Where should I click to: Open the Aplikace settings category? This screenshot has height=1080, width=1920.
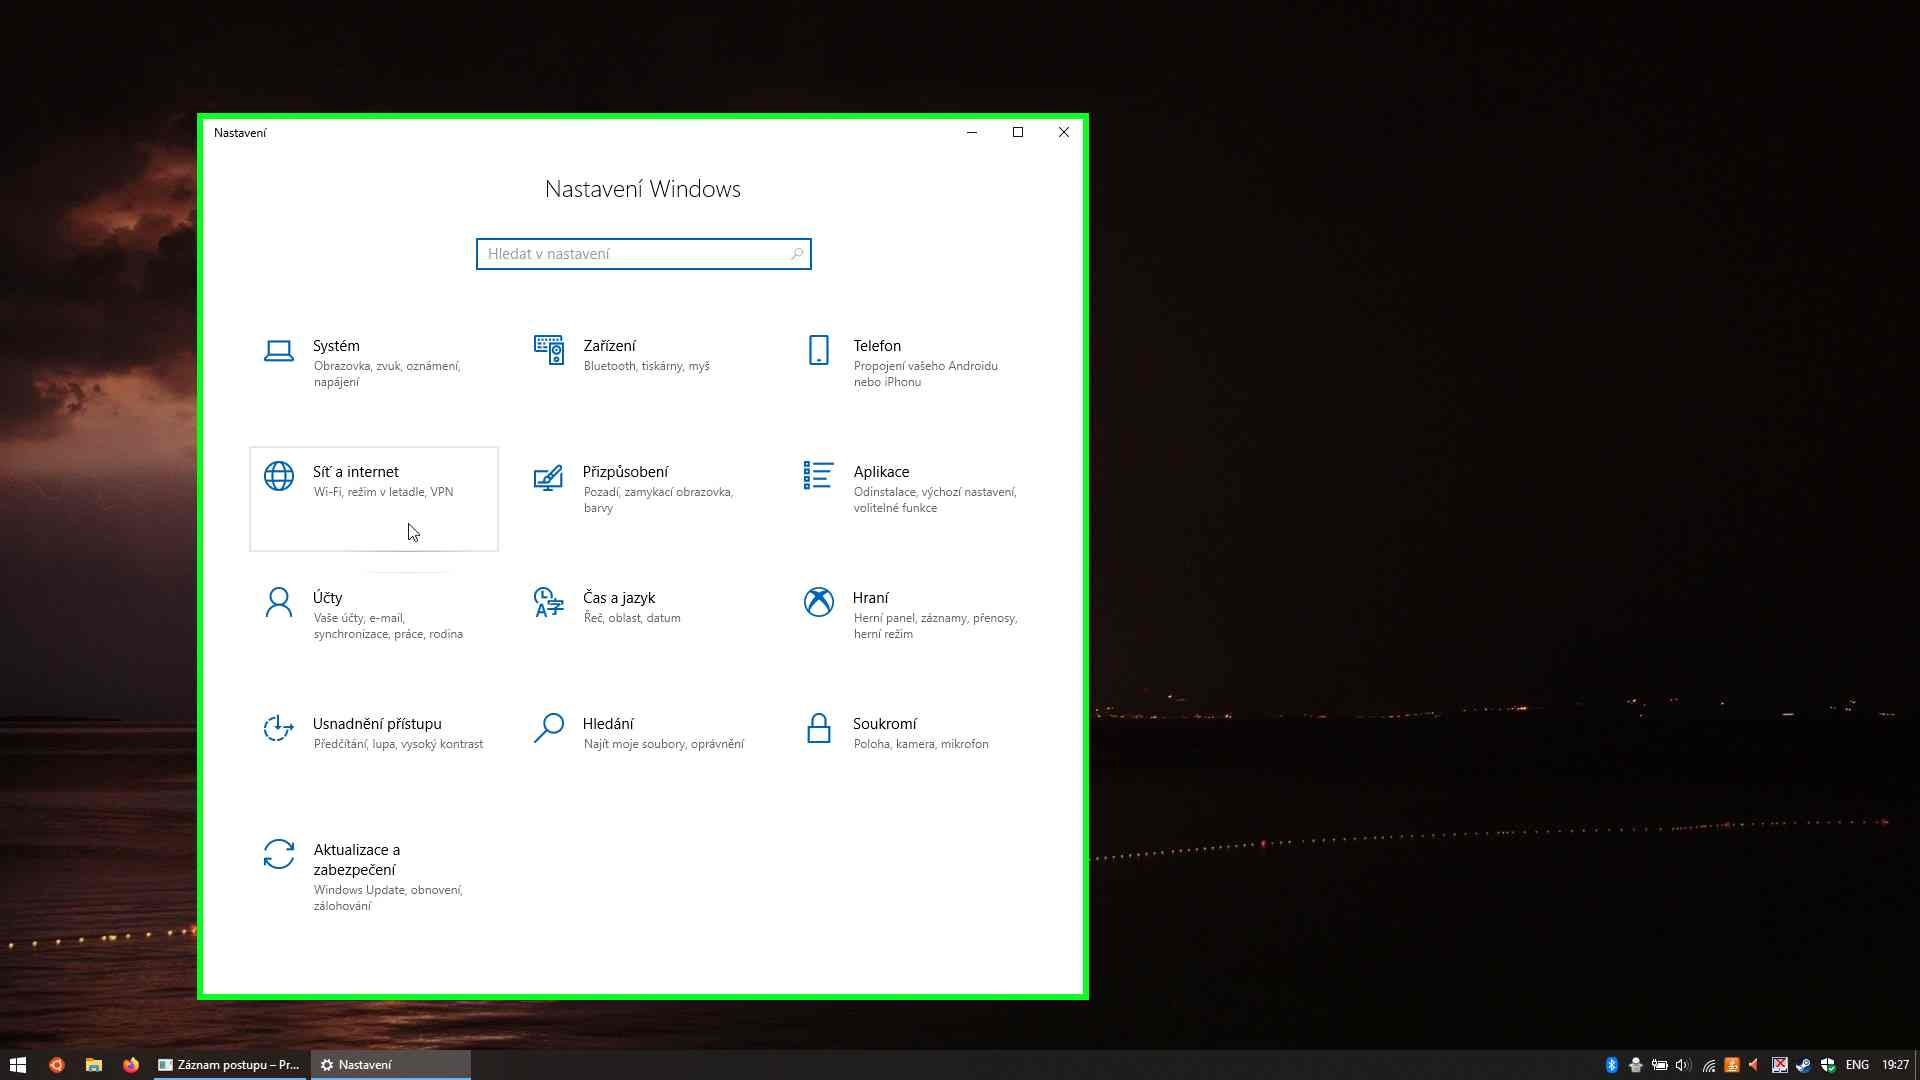coord(914,499)
